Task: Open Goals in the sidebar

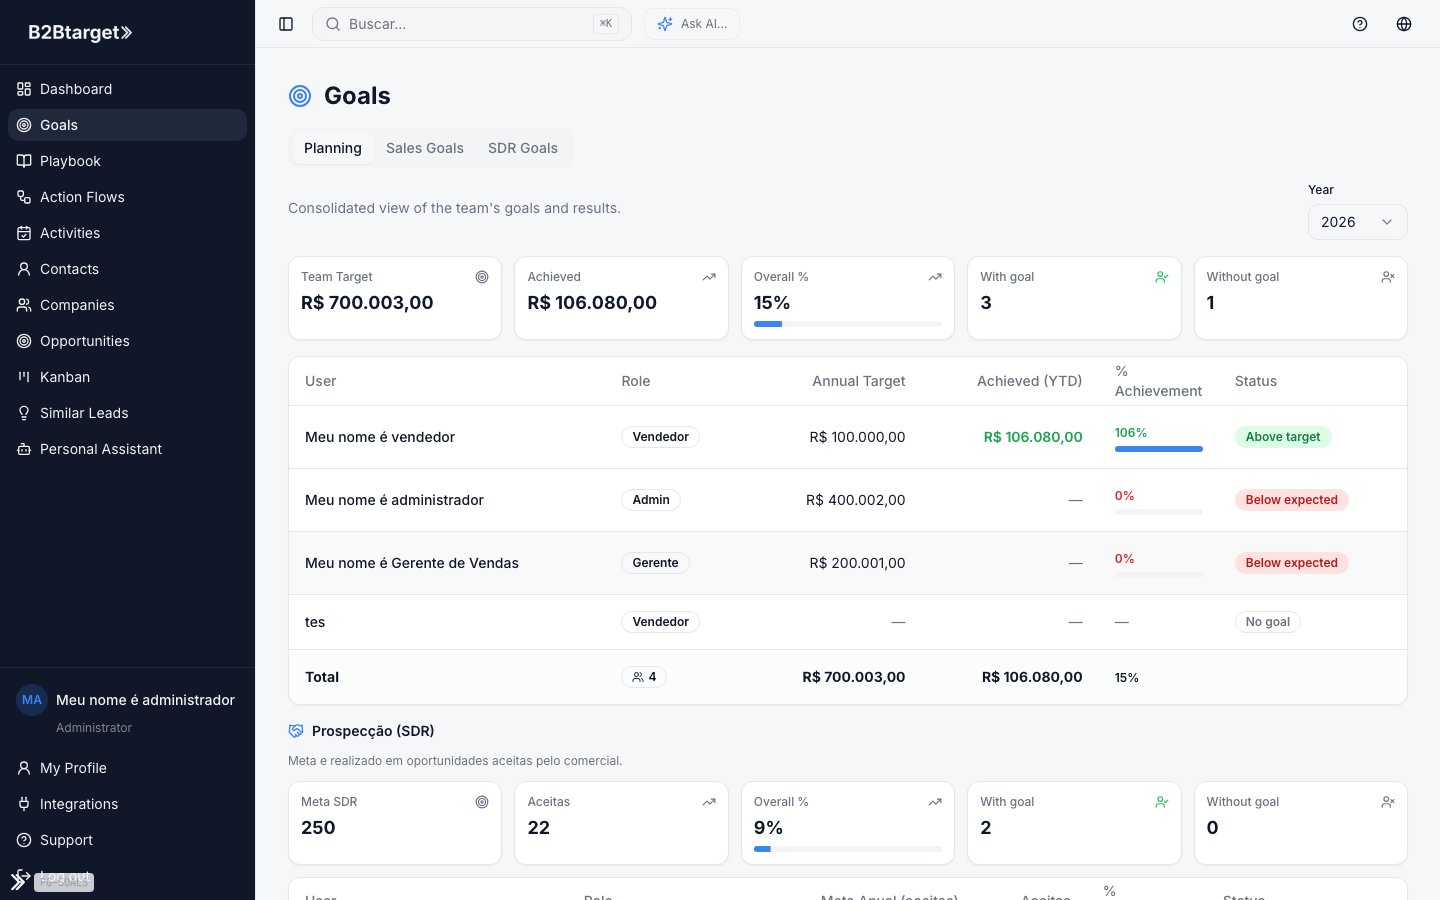Action: (127, 125)
